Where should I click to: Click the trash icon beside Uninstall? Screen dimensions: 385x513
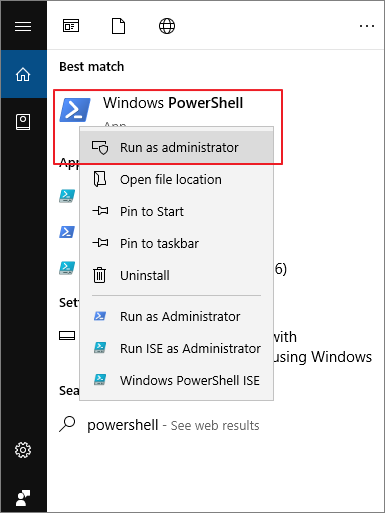99,275
